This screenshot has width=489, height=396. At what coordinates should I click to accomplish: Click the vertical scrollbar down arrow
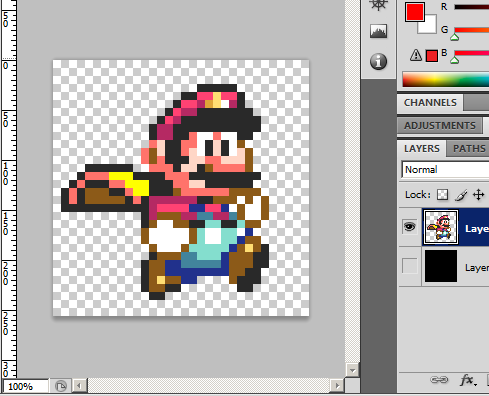pyautogui.click(x=352, y=370)
